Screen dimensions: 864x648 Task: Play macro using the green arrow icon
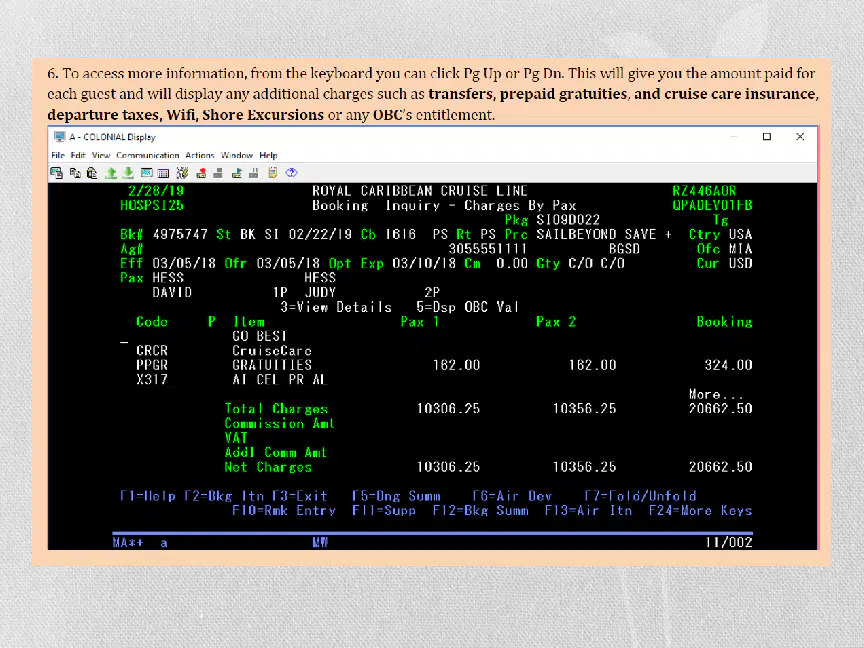click(236, 173)
